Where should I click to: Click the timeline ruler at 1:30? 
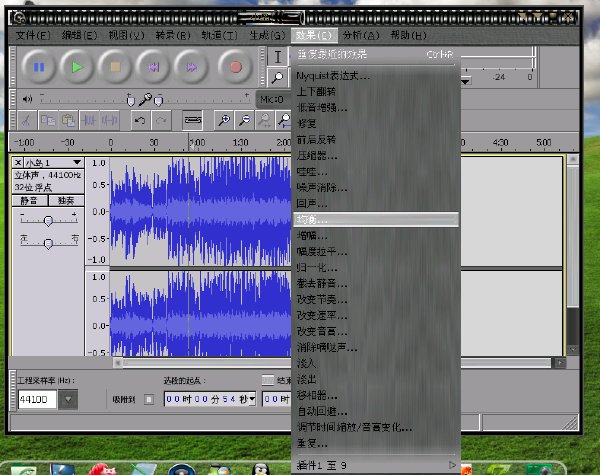240,143
